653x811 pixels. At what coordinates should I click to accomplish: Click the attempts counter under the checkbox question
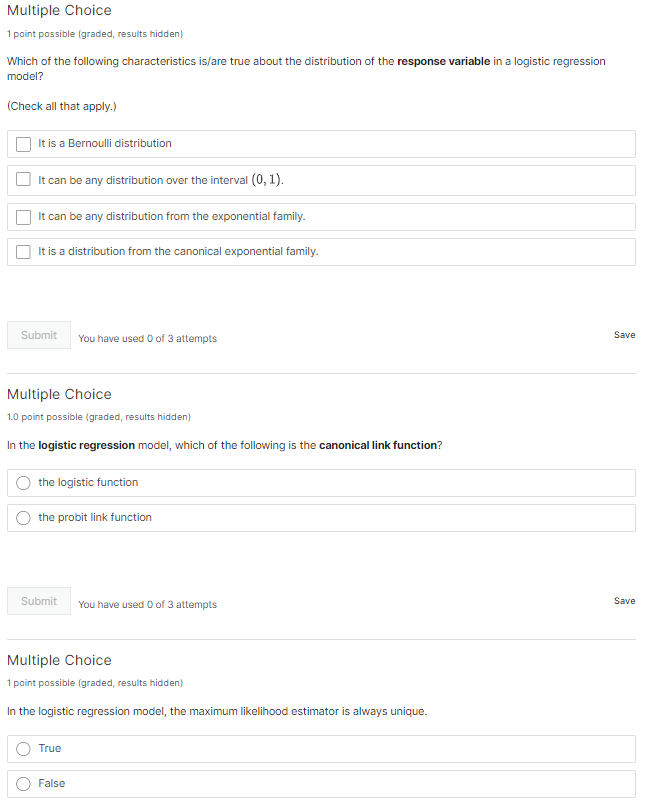pyautogui.click(x=147, y=339)
